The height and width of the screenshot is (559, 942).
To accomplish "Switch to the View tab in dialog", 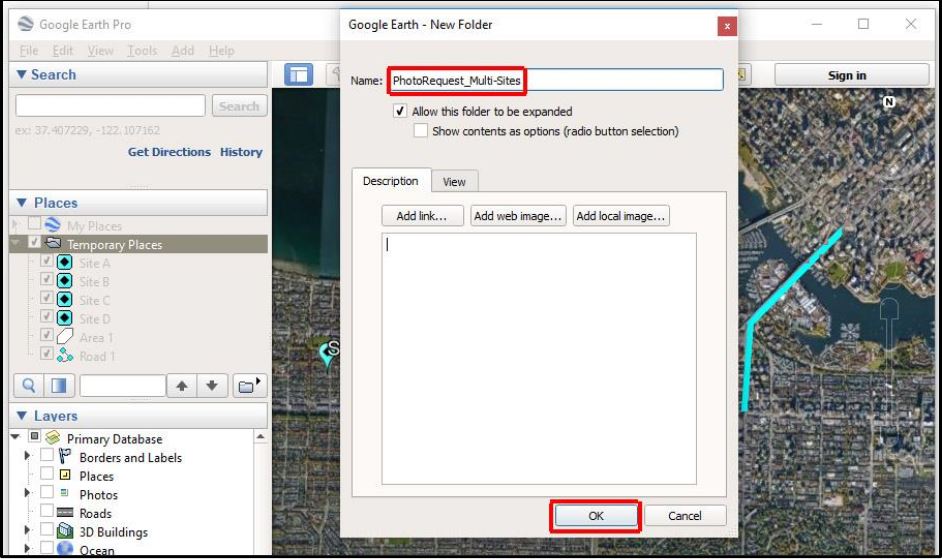I will point(454,182).
